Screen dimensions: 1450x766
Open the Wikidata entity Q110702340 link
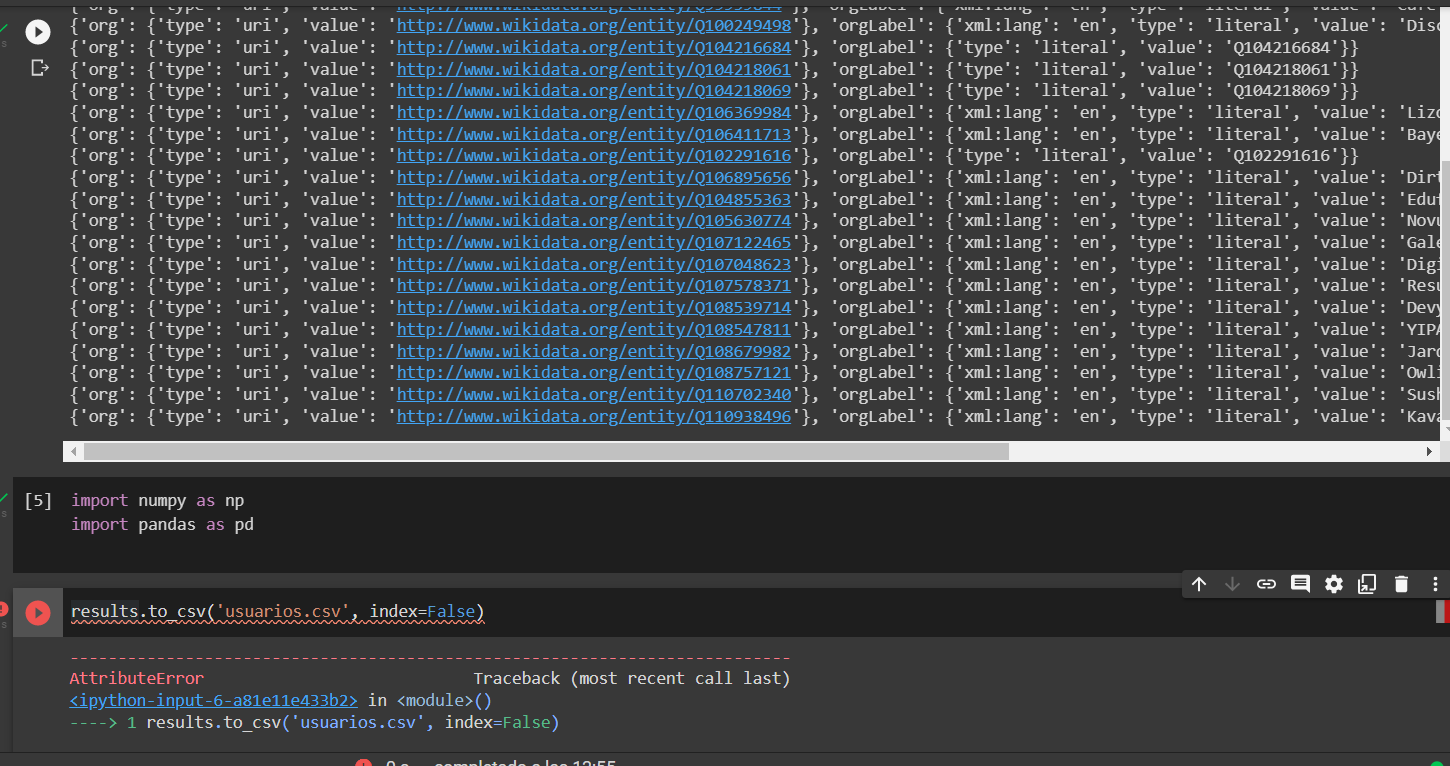(x=594, y=394)
